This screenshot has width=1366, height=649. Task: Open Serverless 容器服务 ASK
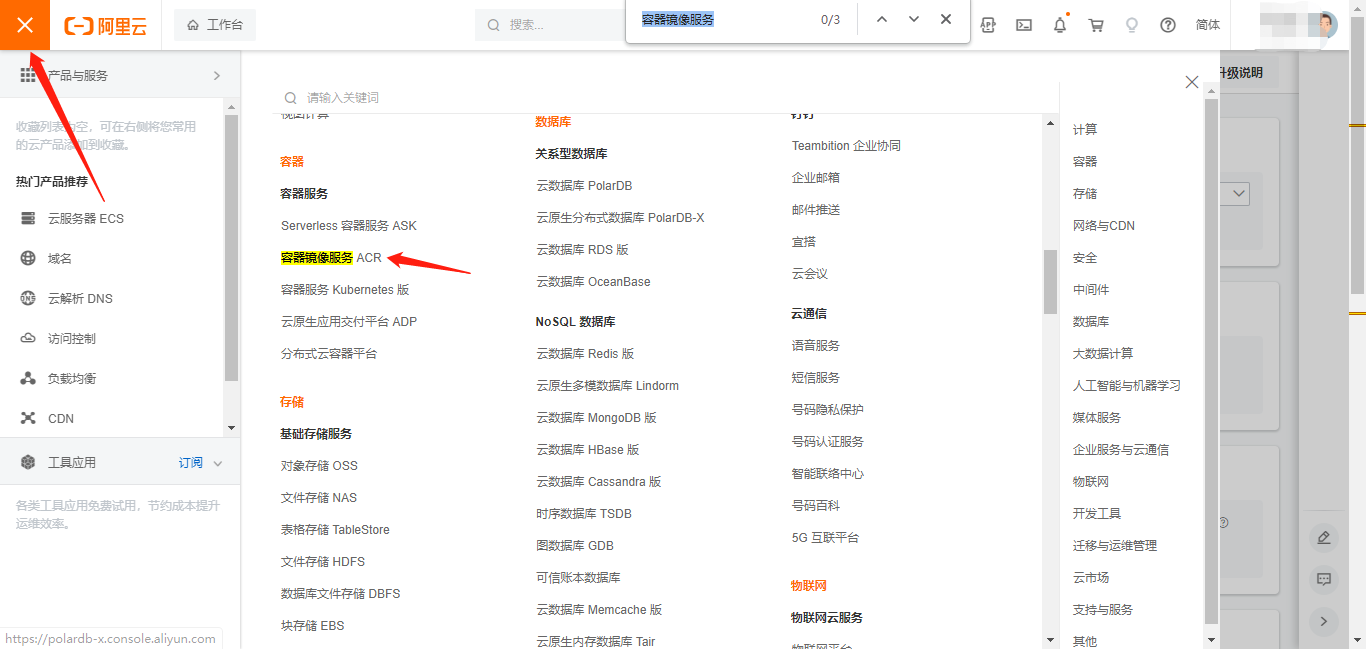(x=349, y=226)
